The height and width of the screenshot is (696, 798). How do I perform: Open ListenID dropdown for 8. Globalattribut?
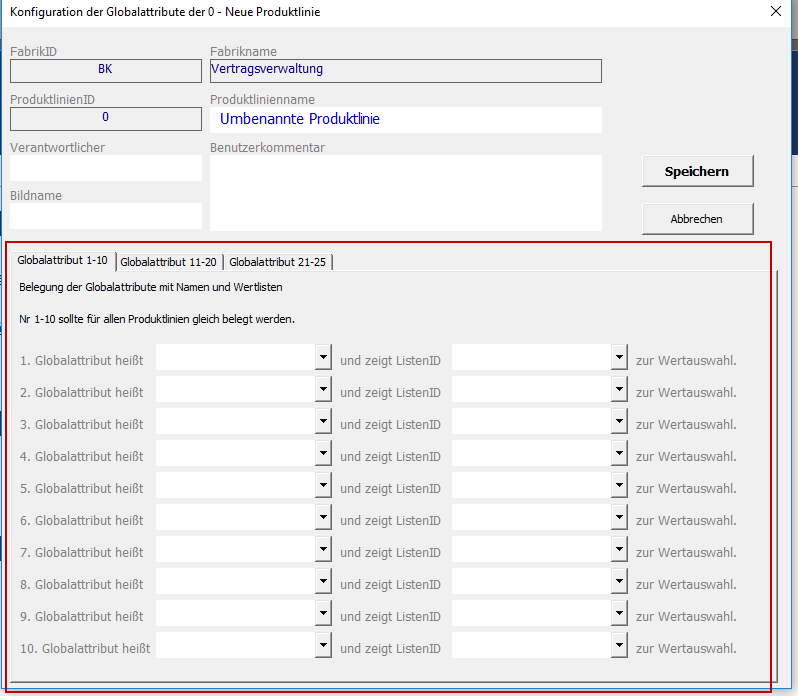point(619,582)
